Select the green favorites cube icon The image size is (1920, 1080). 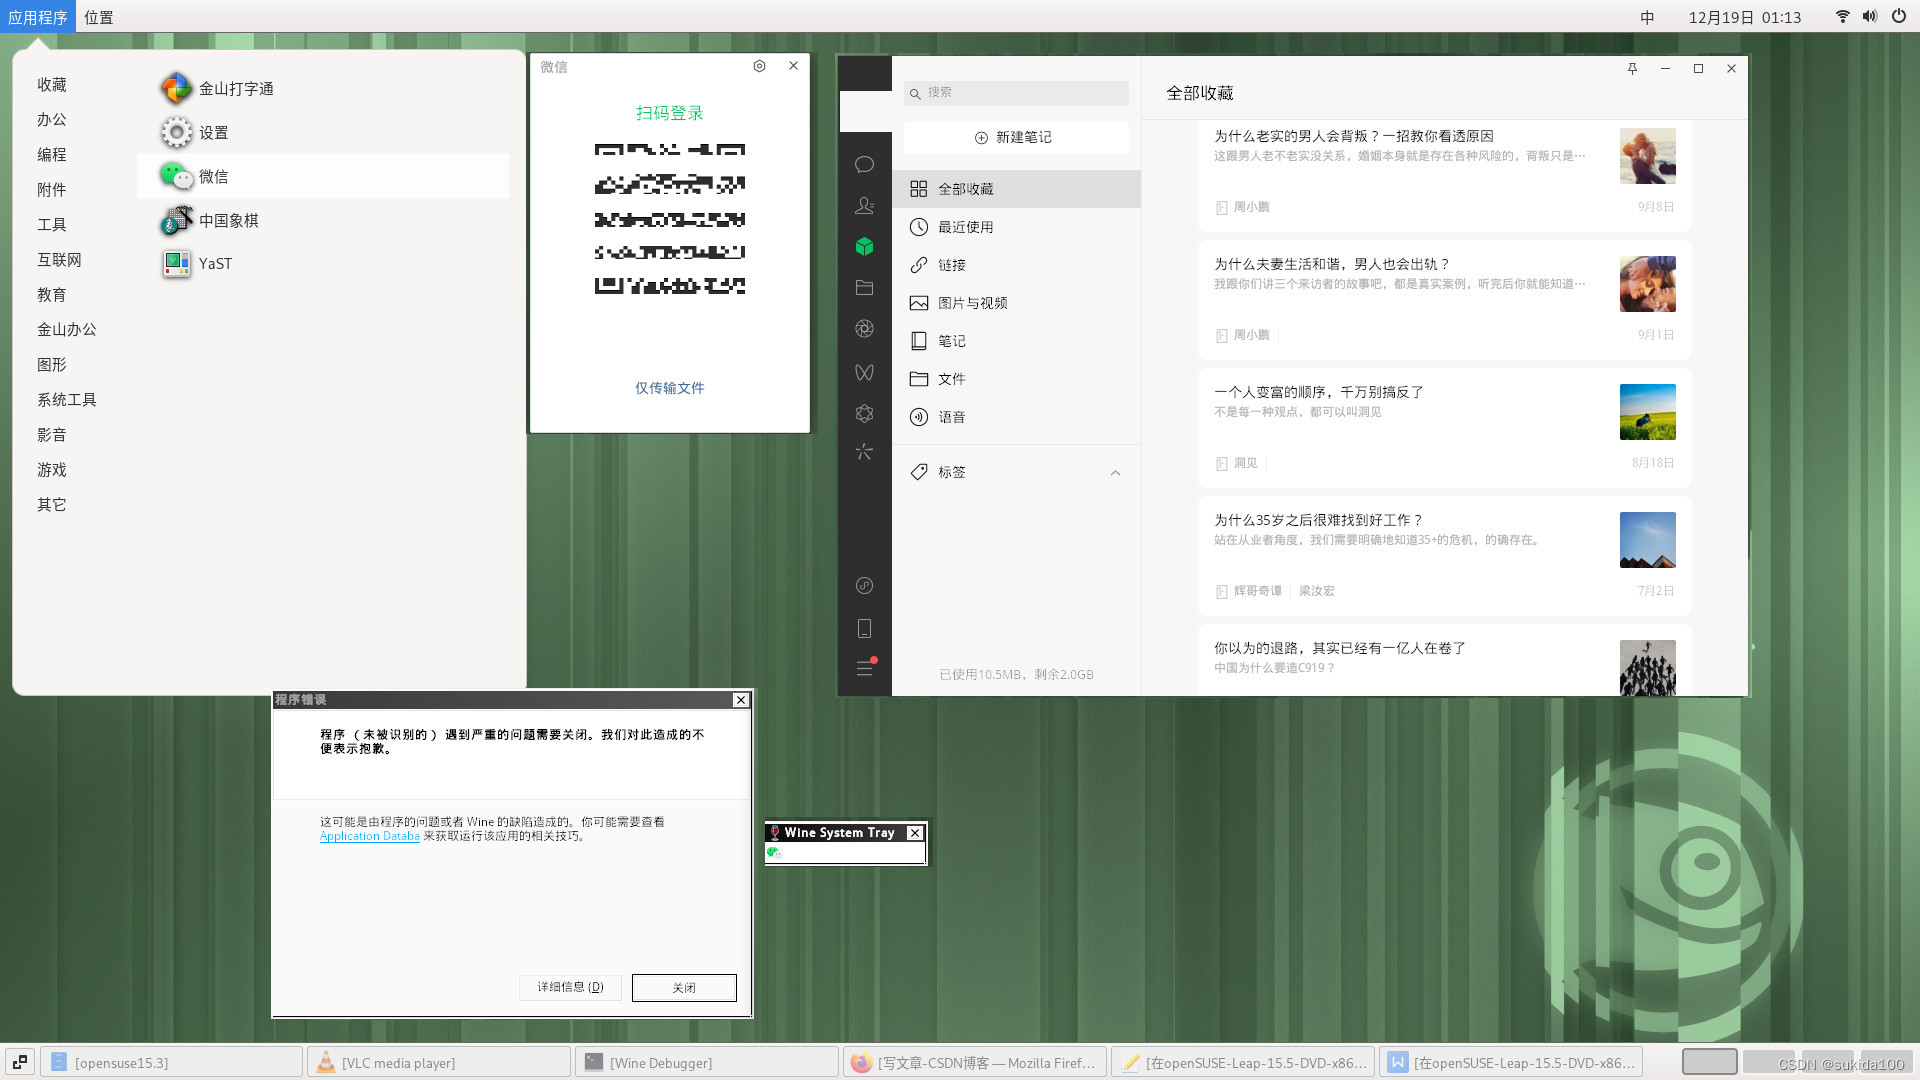864,246
